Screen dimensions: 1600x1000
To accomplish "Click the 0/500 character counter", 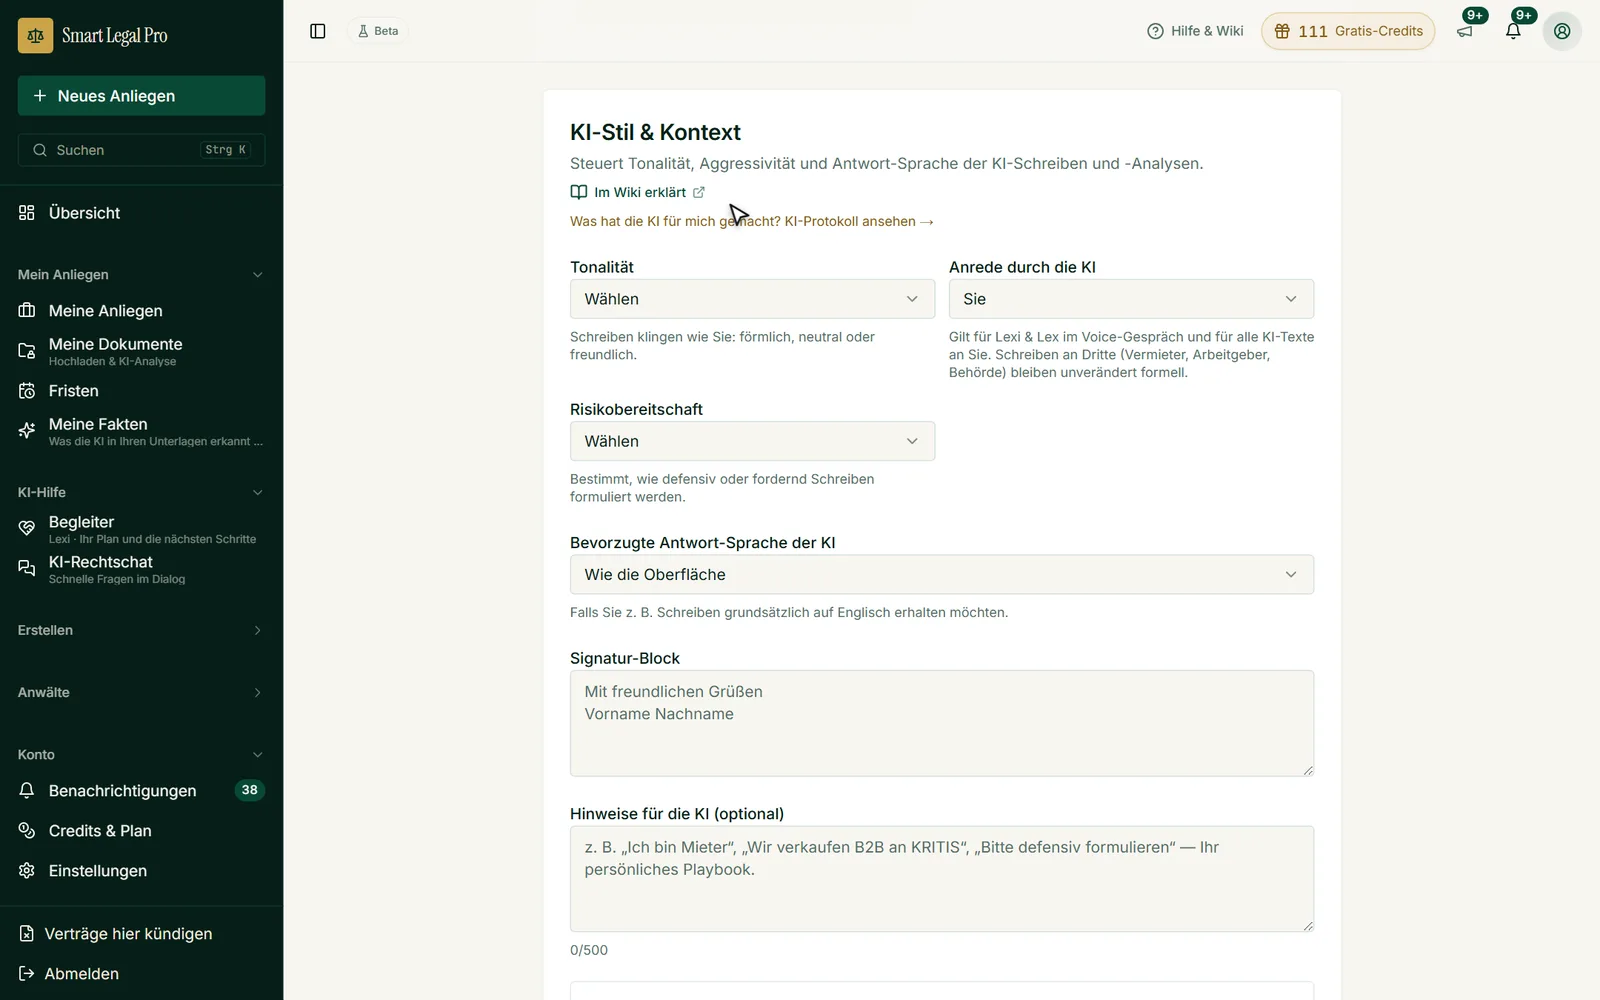I will 589,950.
